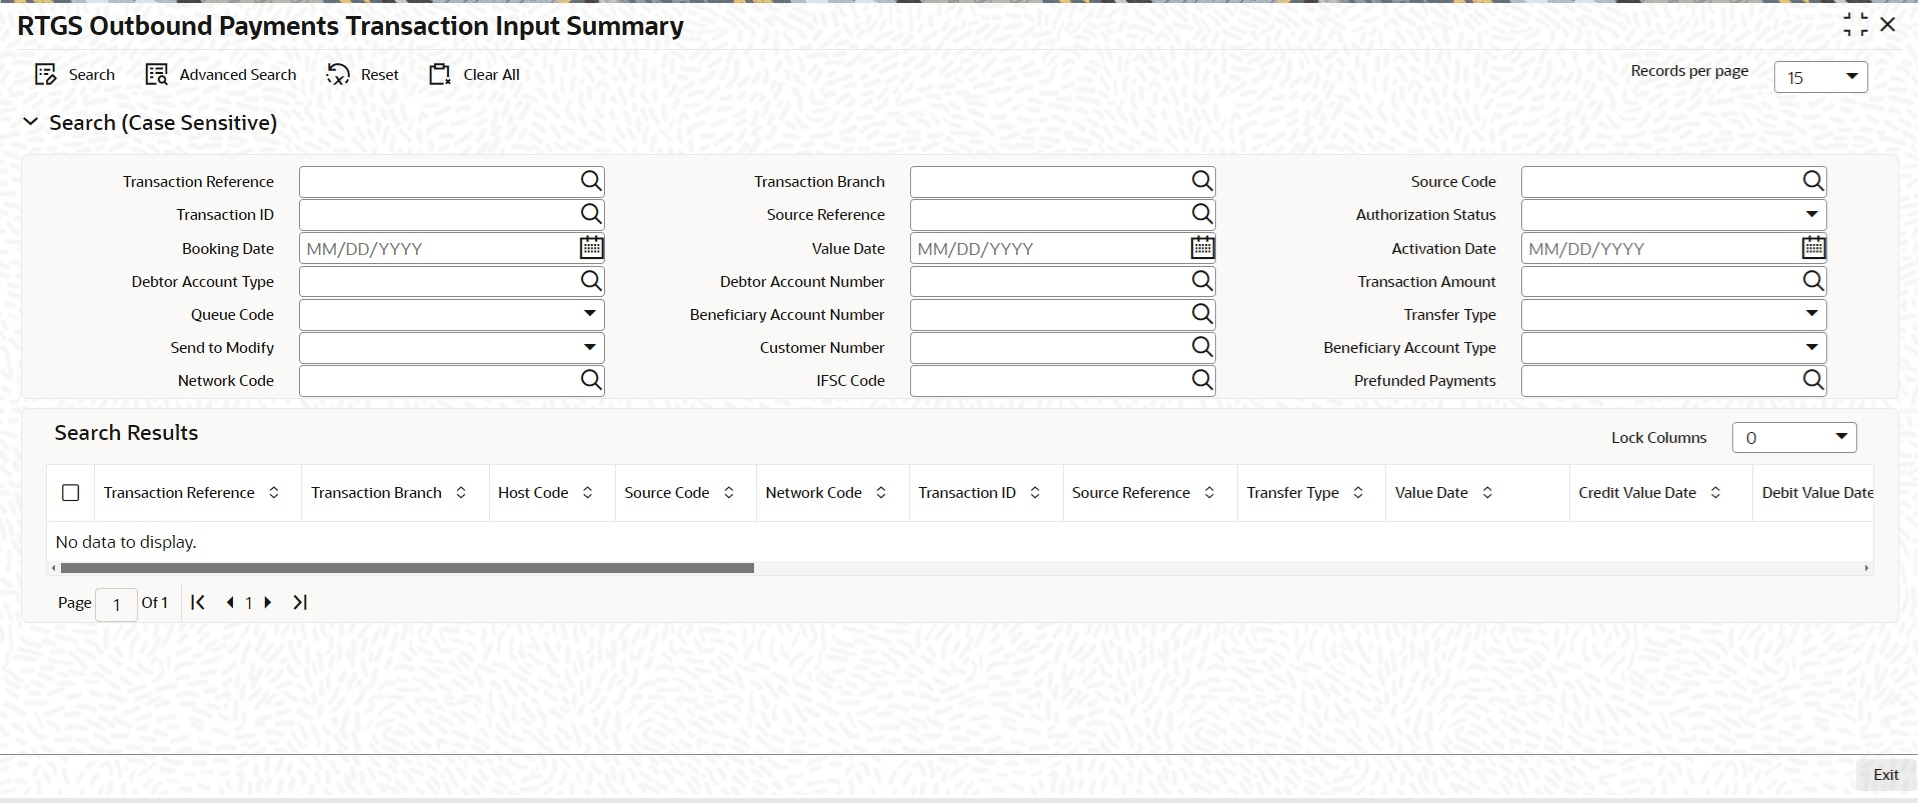The height and width of the screenshot is (803, 1918).
Task: Open lookup for Source Reference search field
Action: tap(1202, 214)
